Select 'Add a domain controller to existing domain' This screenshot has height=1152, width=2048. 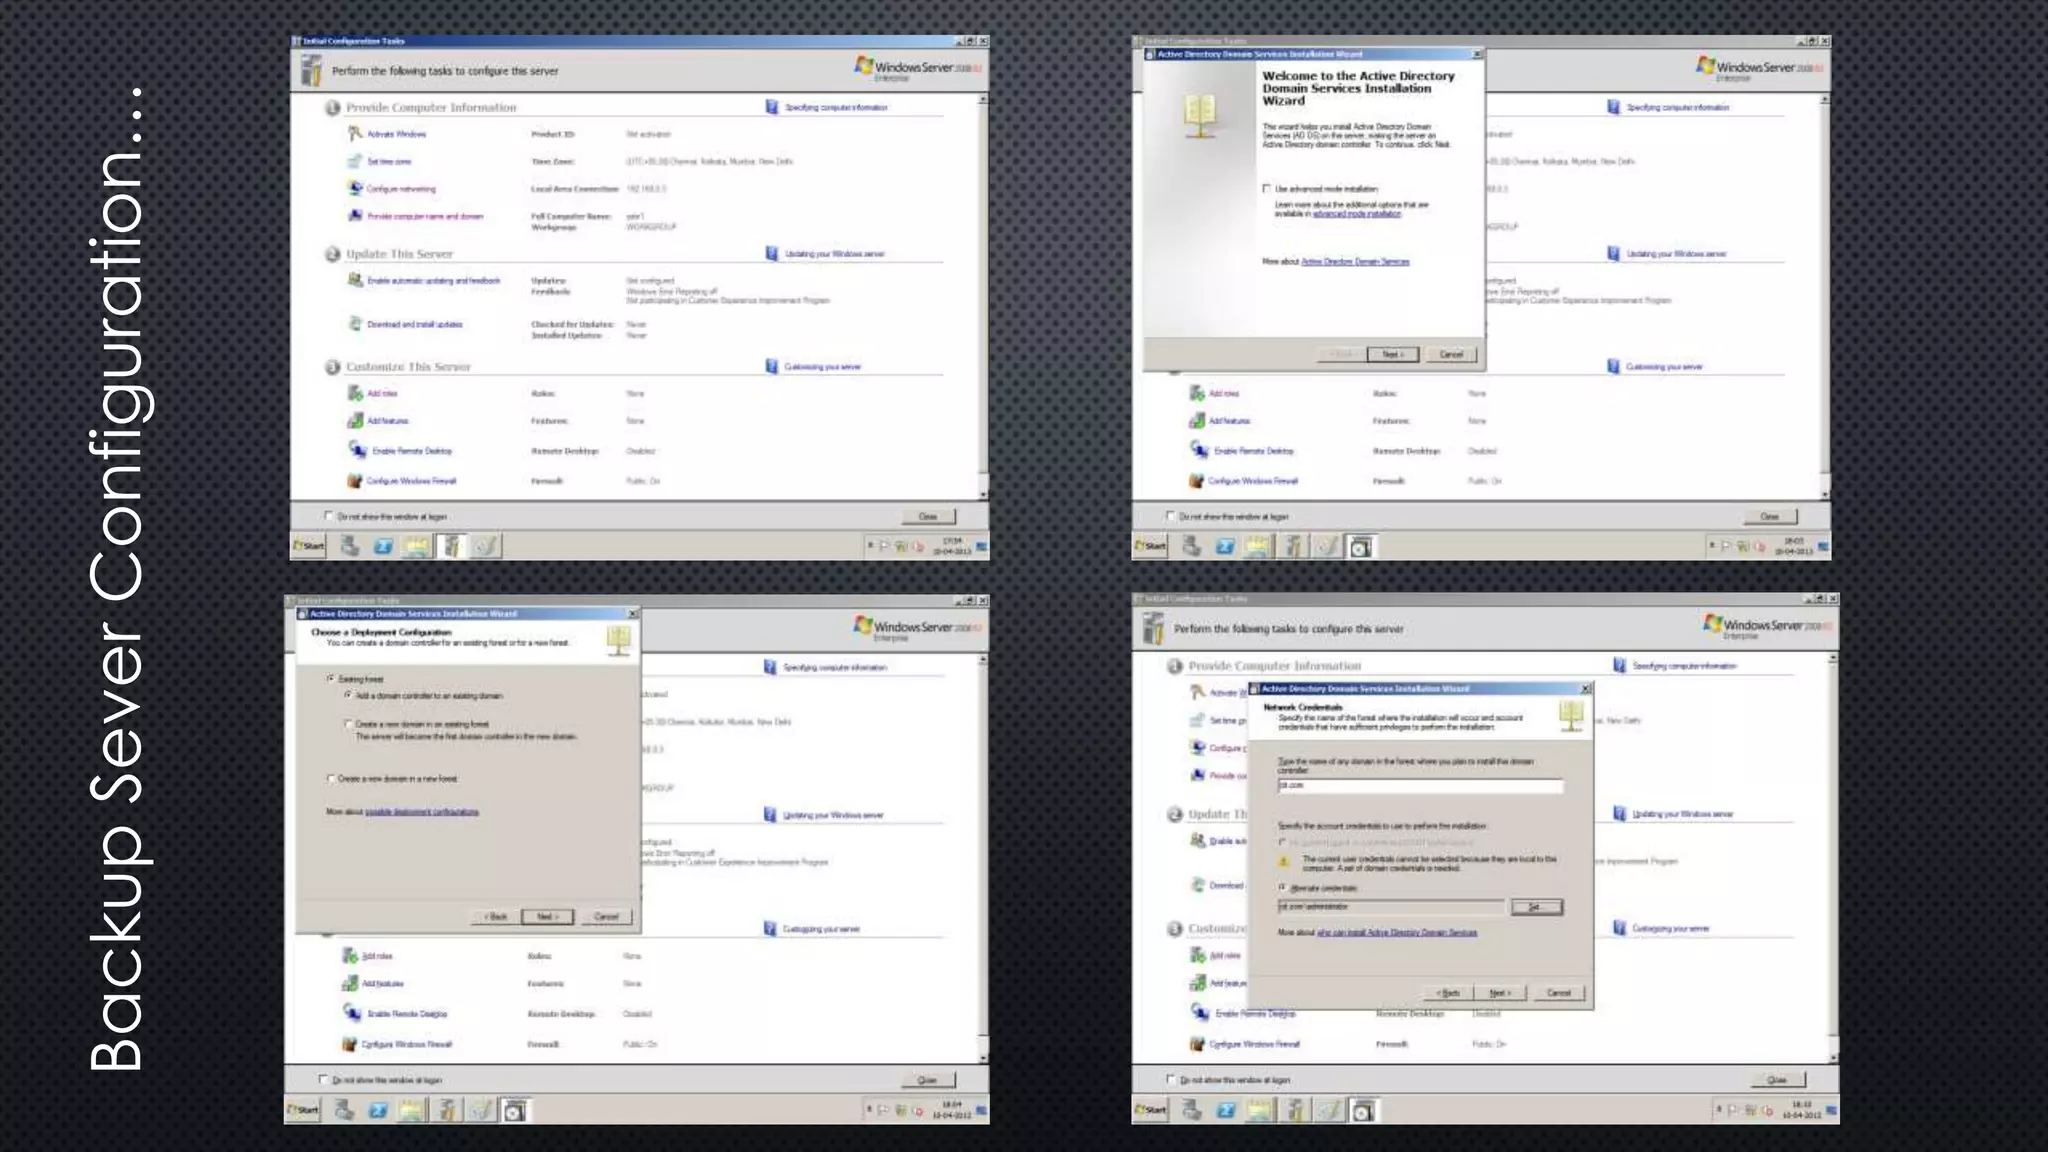pos(348,695)
